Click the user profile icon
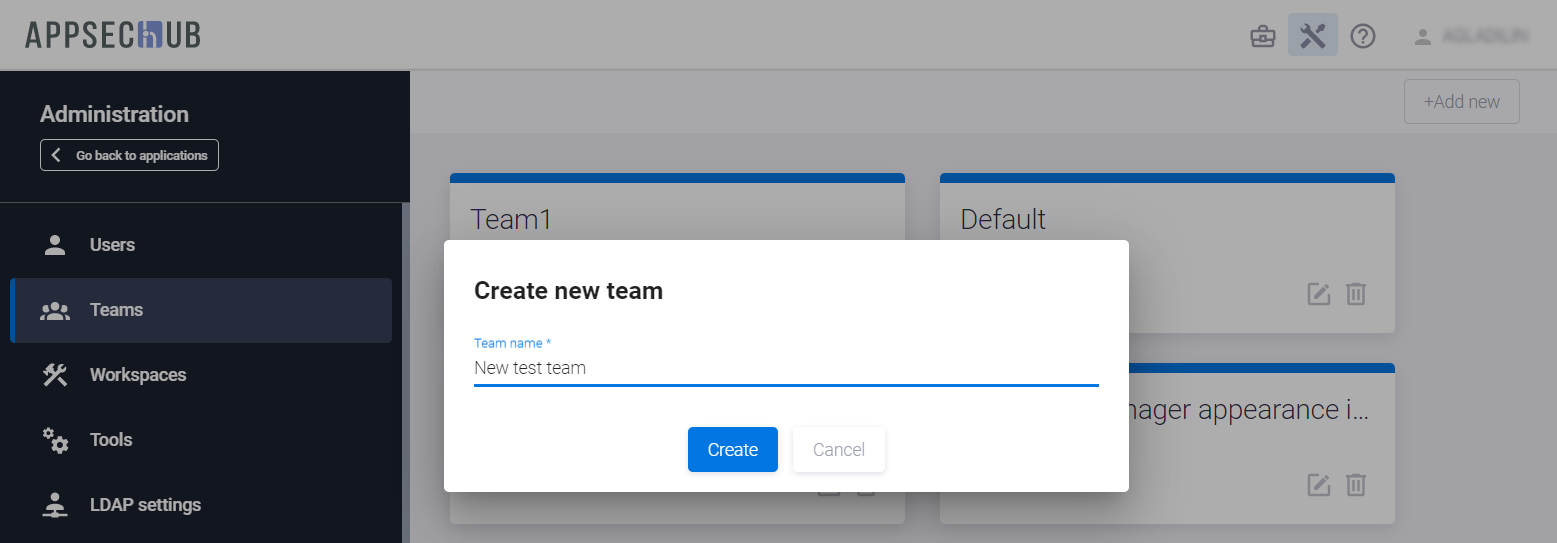 [1422, 36]
